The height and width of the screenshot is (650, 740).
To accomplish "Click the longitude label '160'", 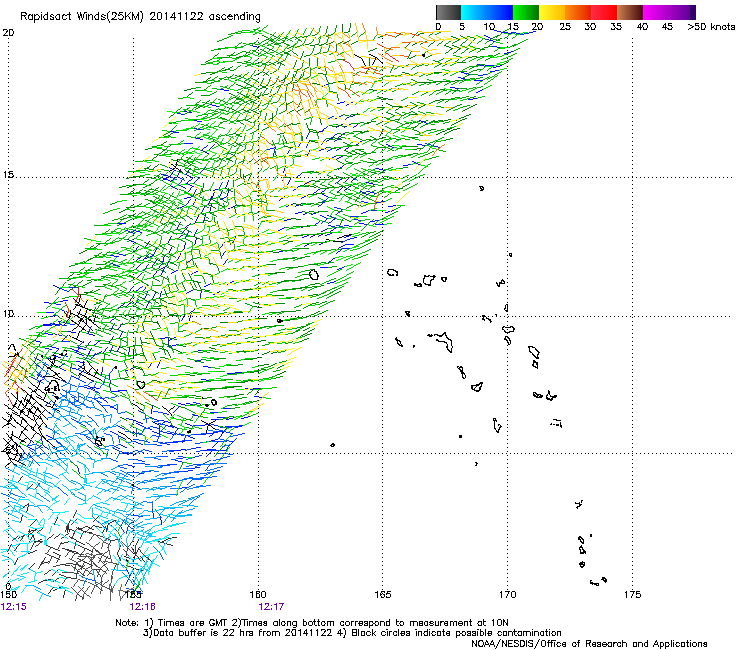I will 258,594.
